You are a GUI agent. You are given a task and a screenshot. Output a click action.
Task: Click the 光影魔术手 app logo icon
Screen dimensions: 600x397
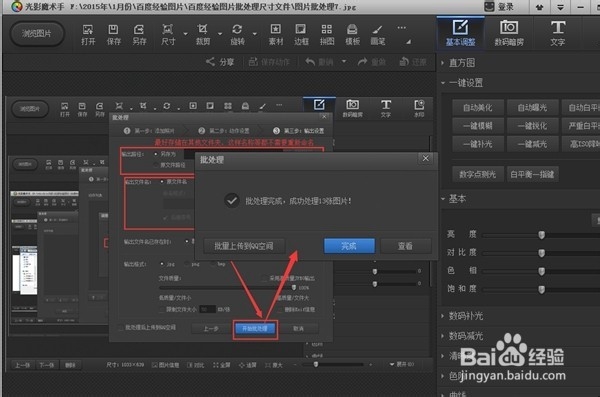16,7
